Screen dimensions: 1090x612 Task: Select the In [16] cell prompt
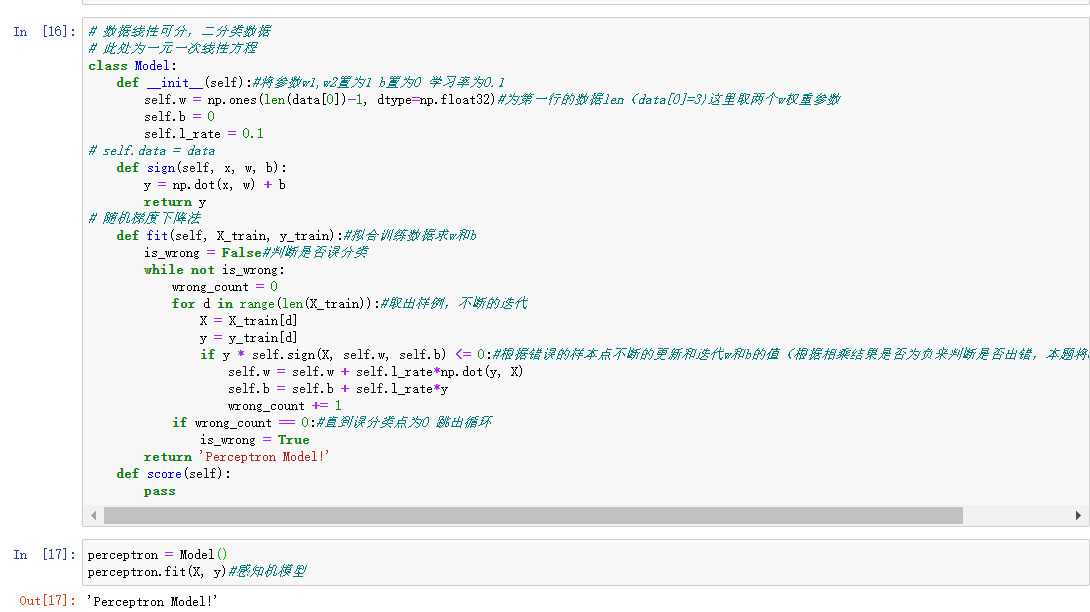(44, 31)
